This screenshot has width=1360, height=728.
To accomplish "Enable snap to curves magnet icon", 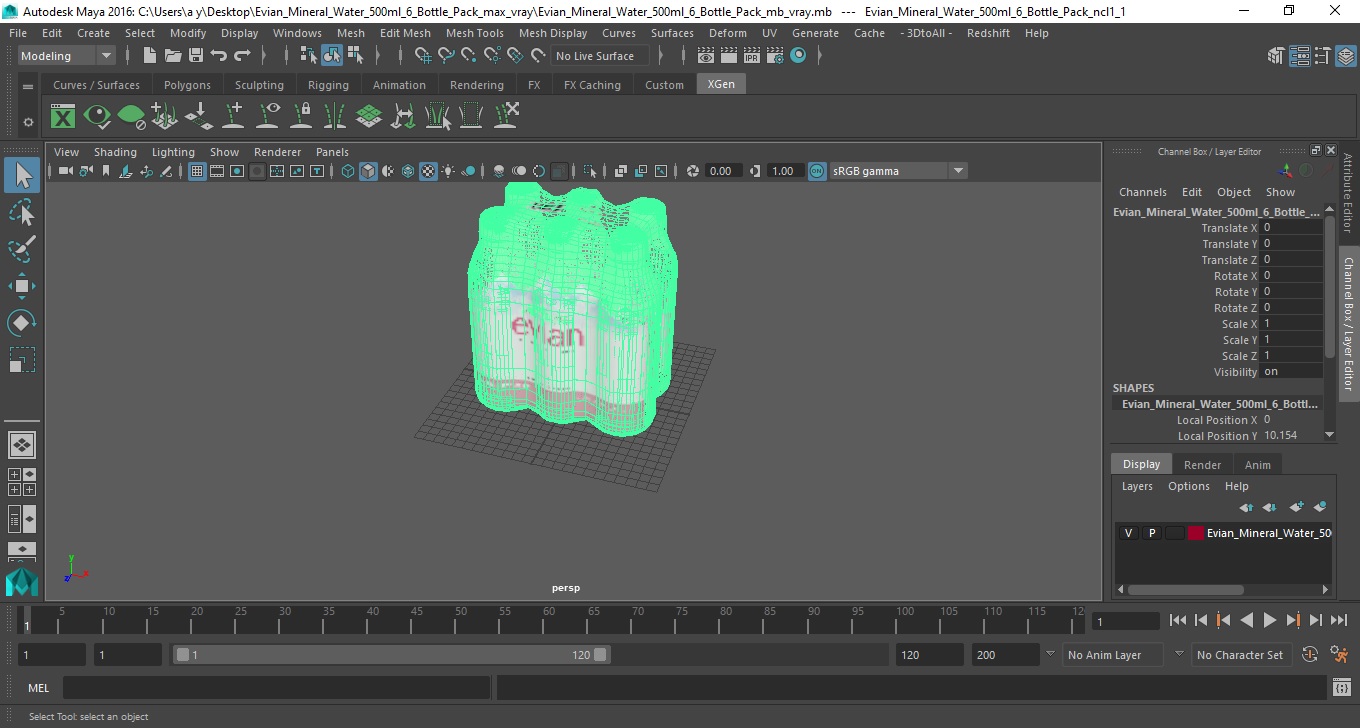I will click(446, 56).
